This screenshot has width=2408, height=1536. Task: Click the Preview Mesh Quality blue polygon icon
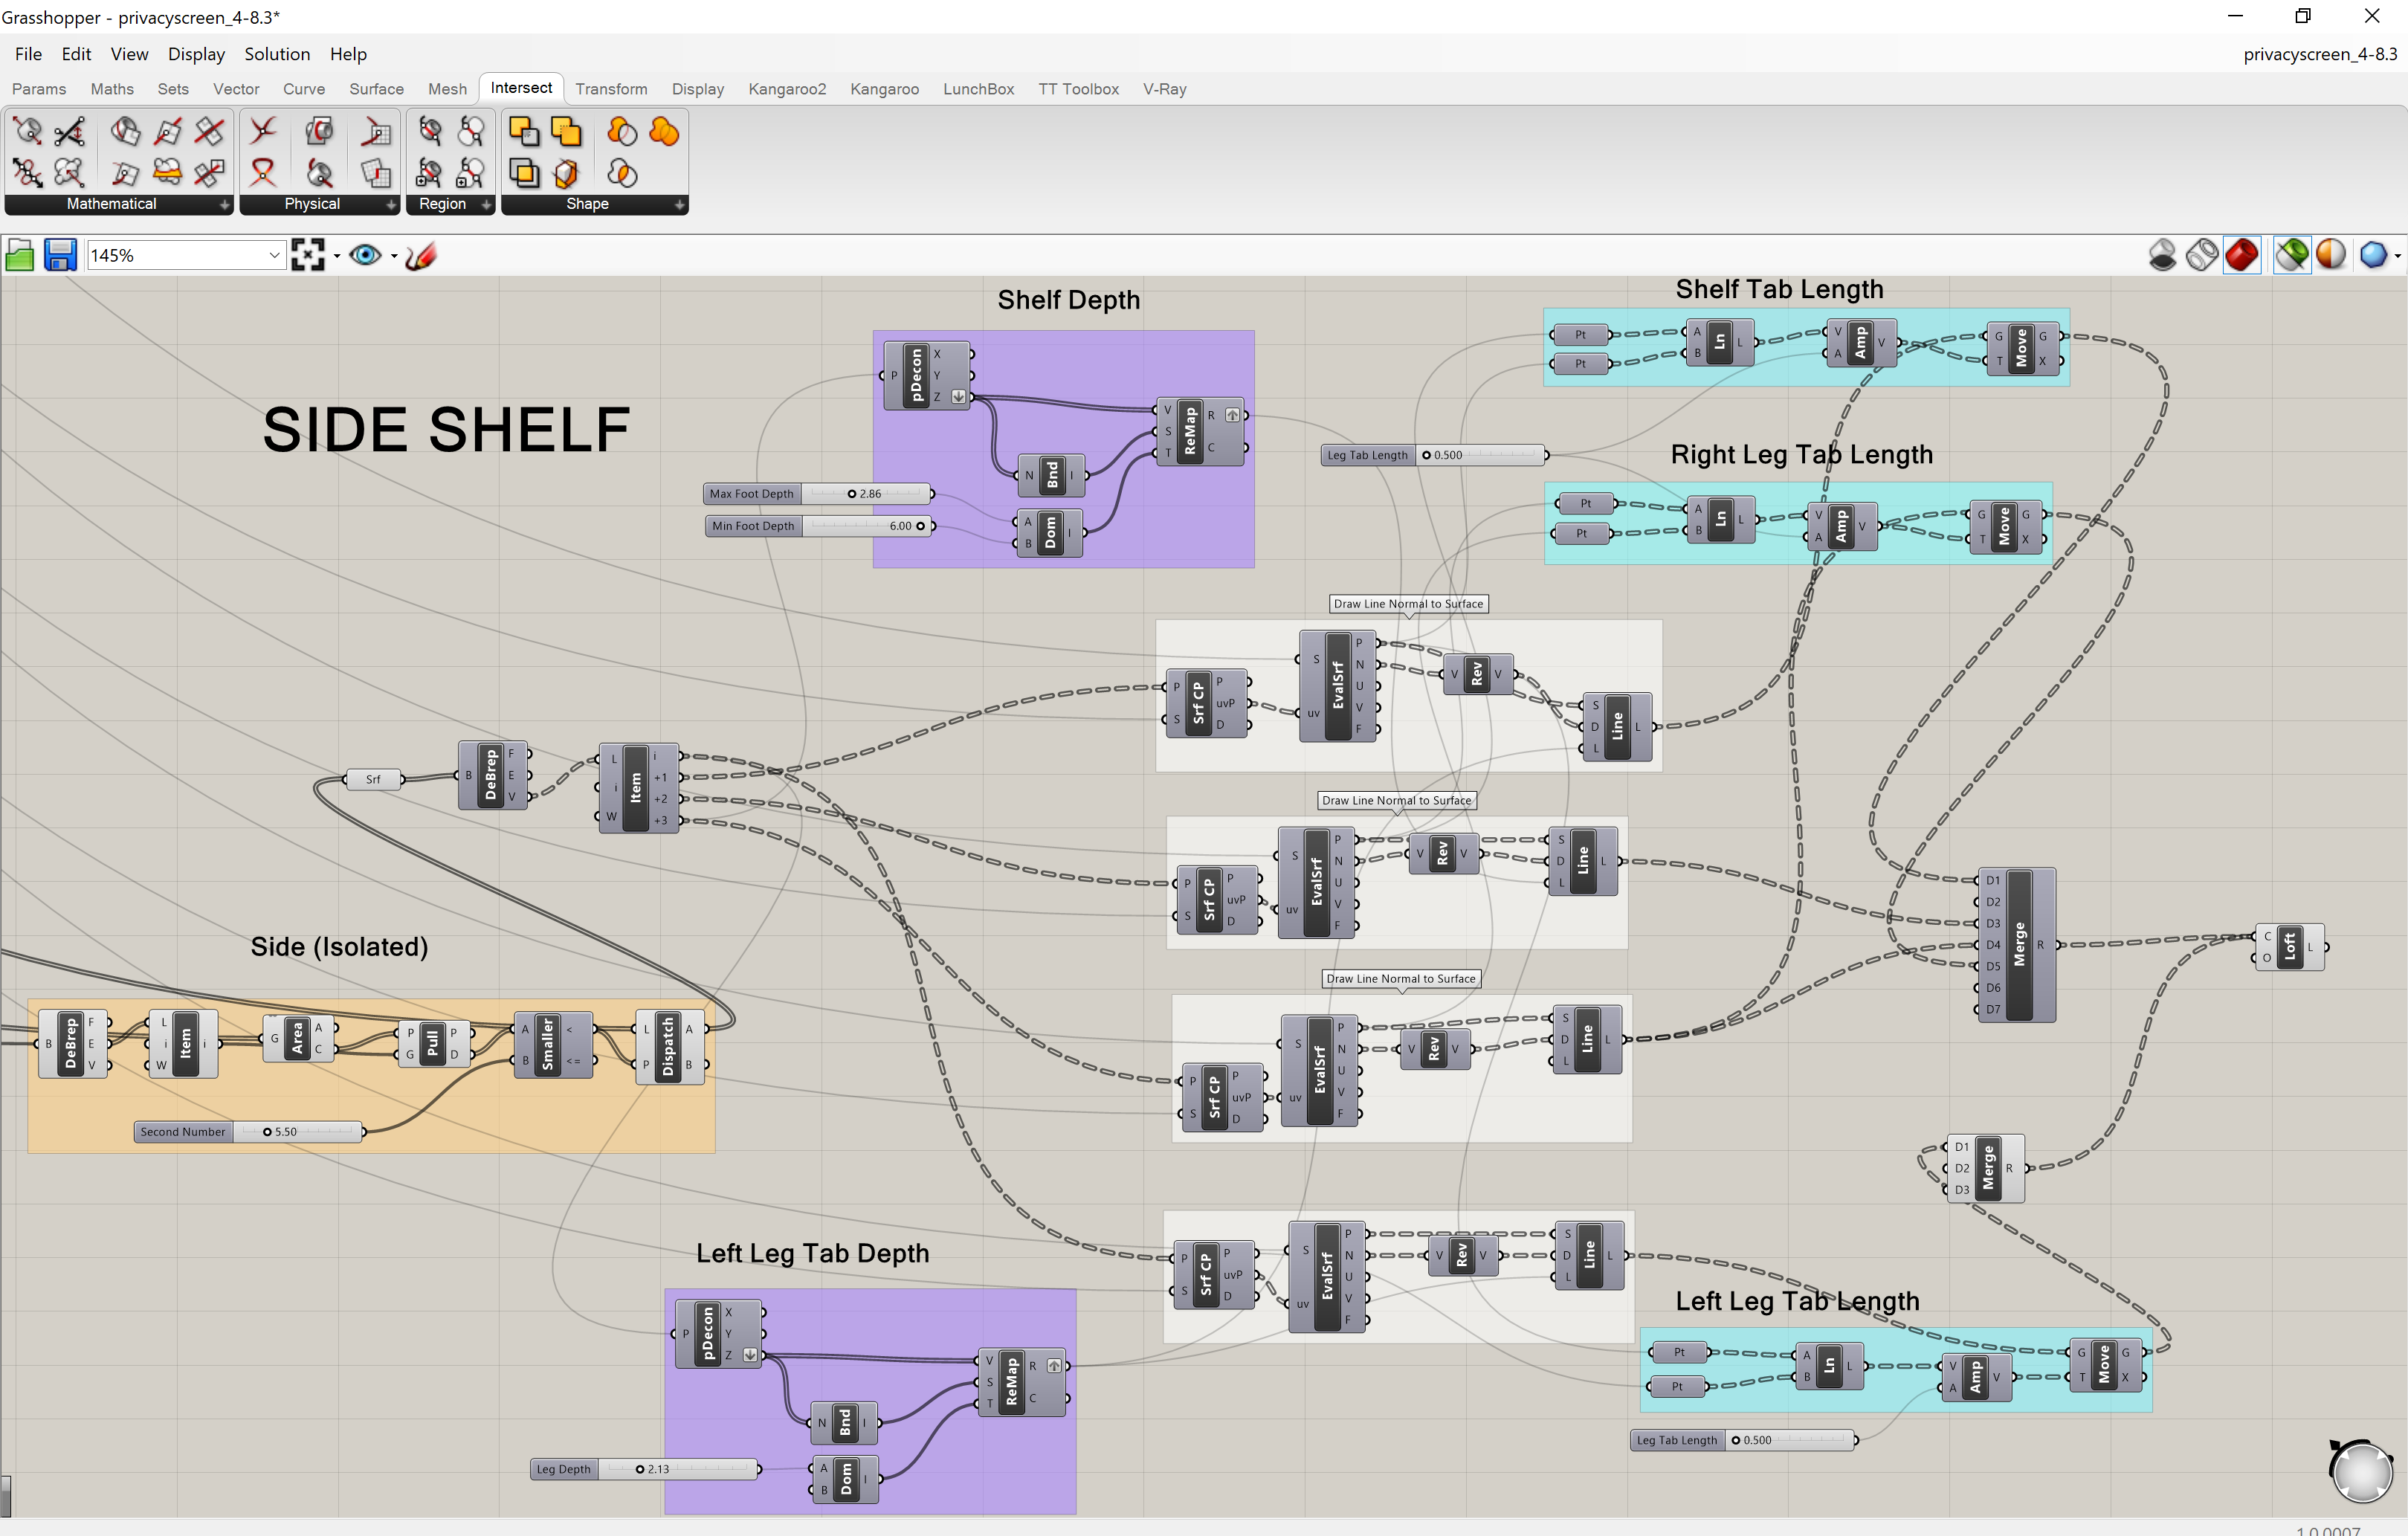[2373, 255]
